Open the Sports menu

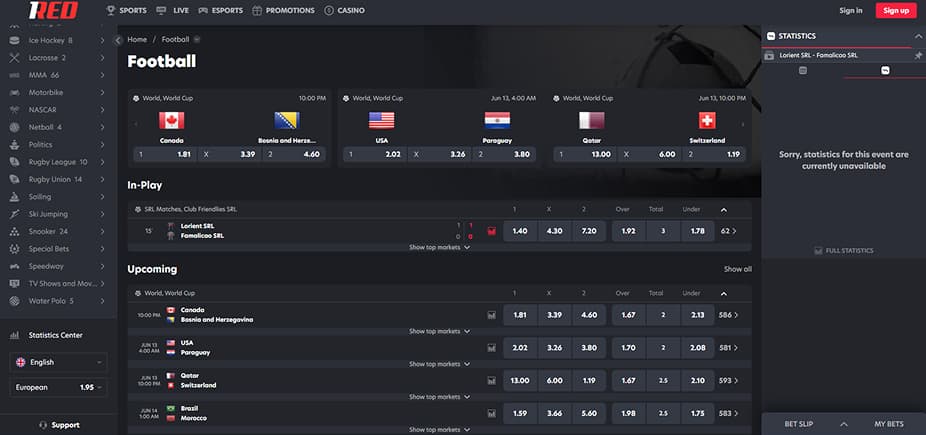click(126, 11)
